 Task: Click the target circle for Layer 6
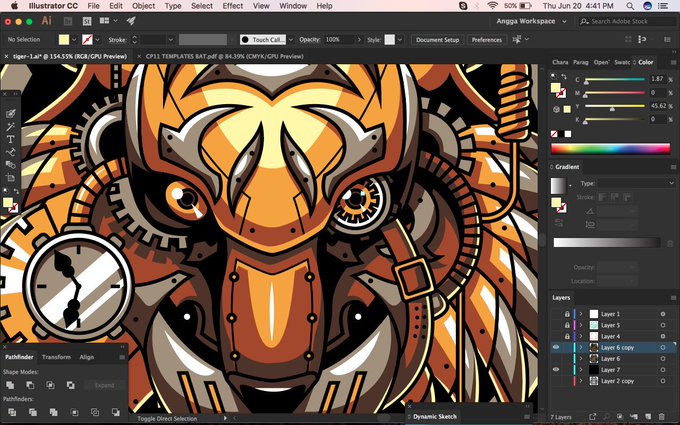click(663, 359)
